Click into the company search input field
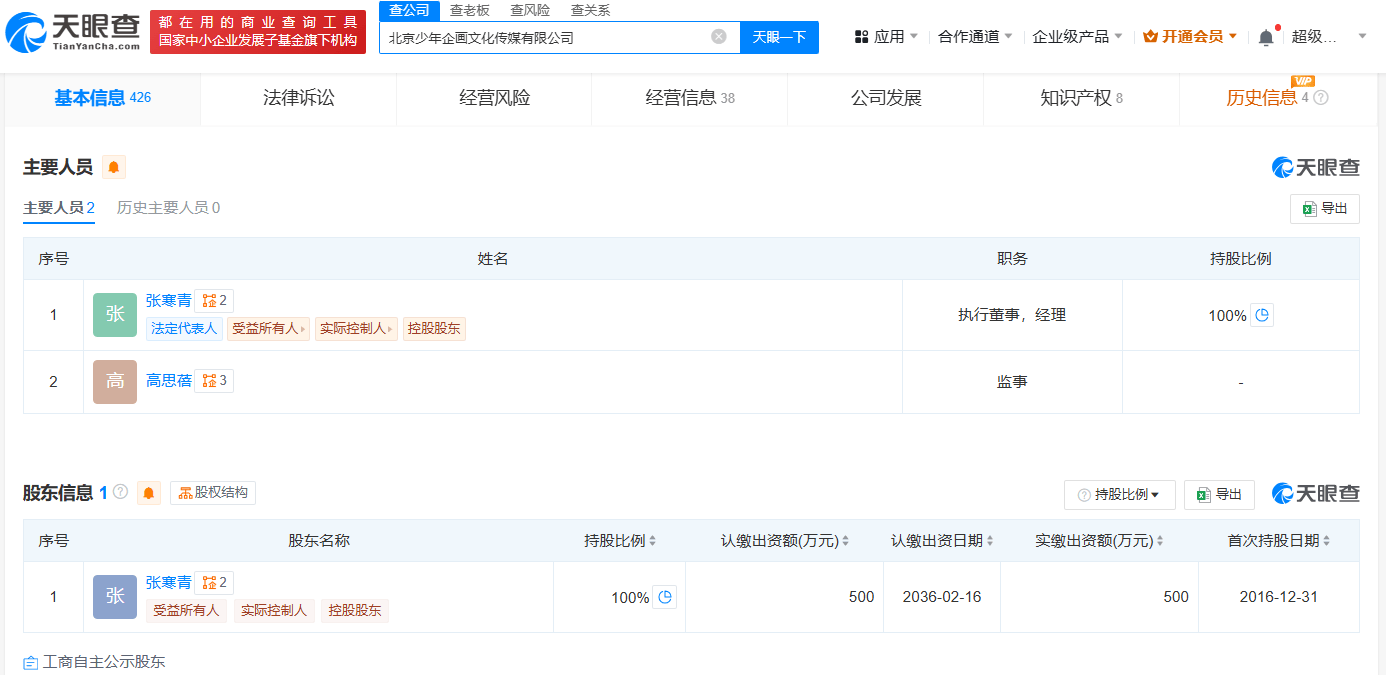Viewport: 1386px width, 675px height. [545, 37]
